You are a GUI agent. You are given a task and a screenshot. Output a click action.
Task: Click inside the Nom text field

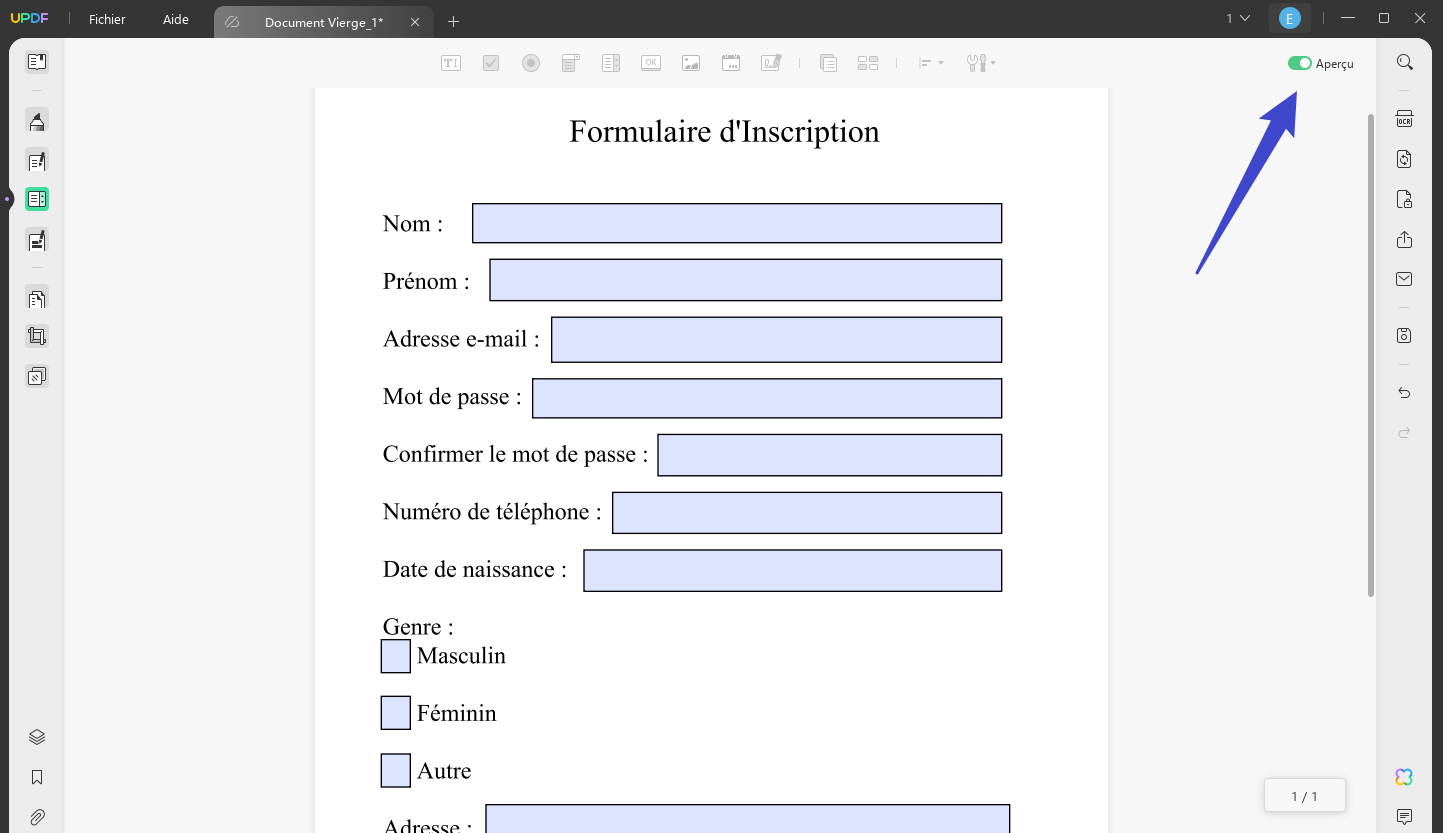pos(736,222)
